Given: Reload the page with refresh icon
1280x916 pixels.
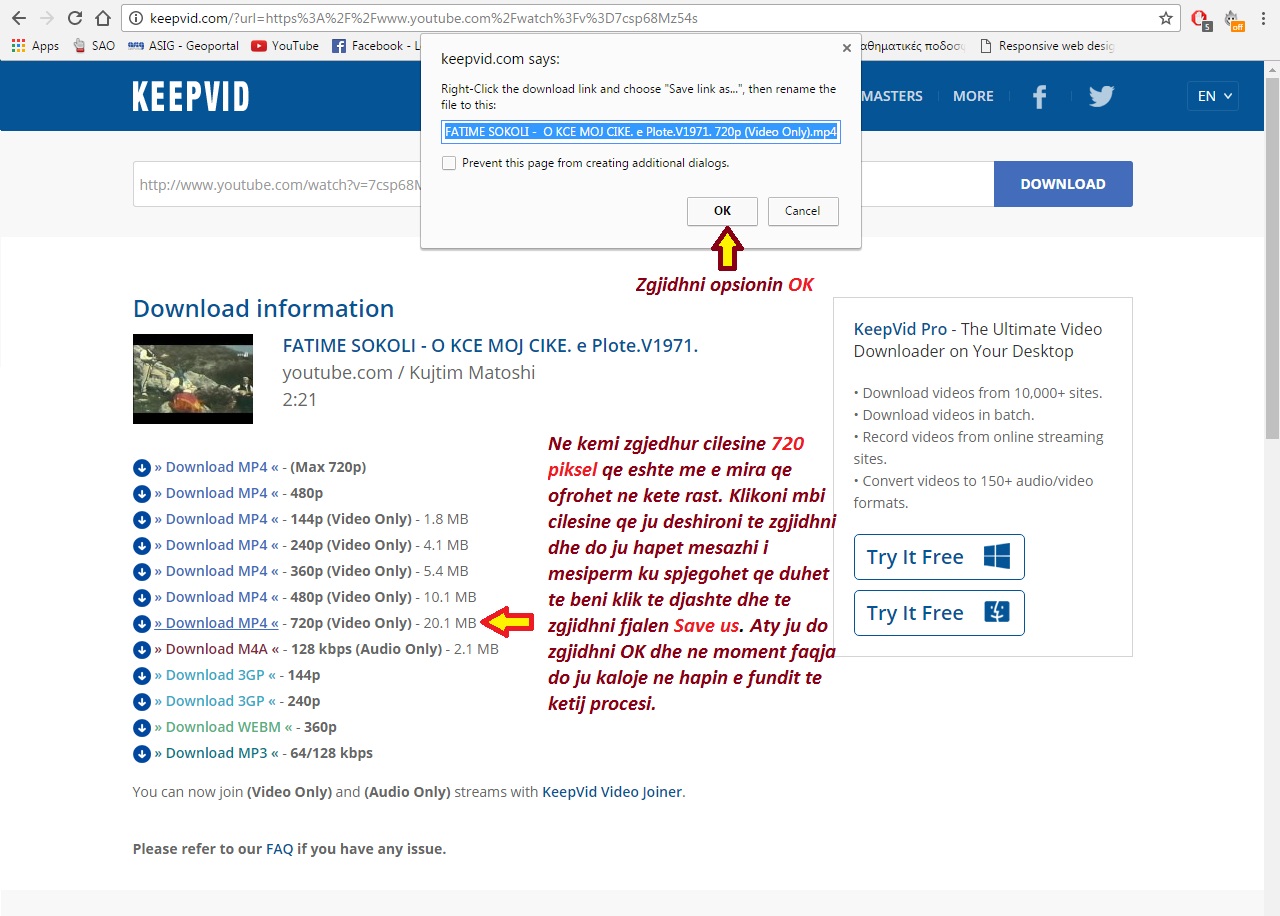Looking at the screenshot, I should tap(75, 18).
